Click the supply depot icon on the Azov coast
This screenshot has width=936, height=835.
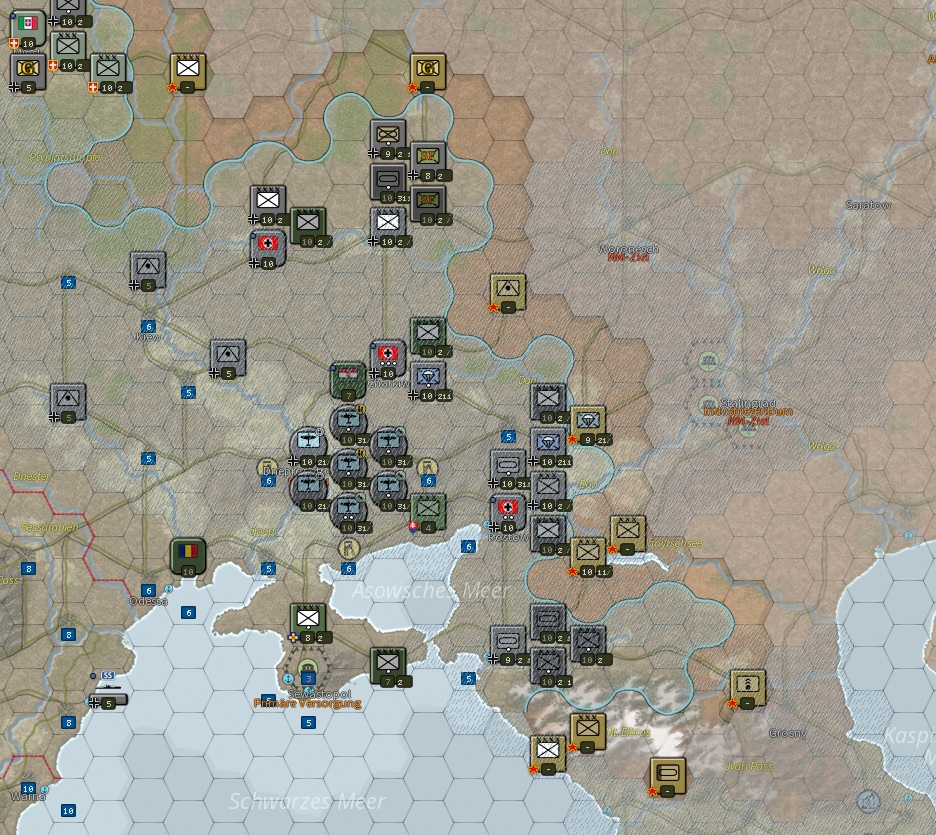[x=349, y=548]
